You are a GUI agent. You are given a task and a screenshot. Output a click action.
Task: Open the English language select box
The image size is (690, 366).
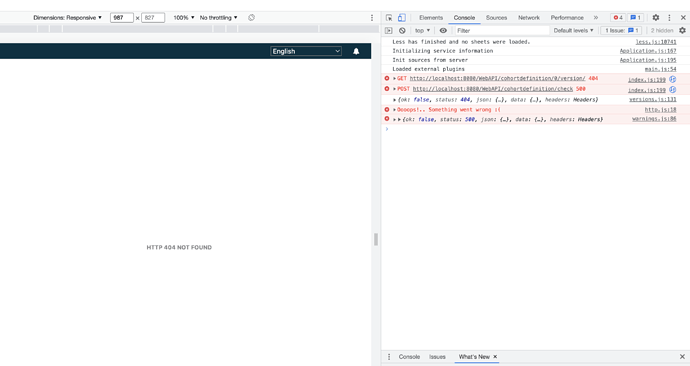pos(306,51)
